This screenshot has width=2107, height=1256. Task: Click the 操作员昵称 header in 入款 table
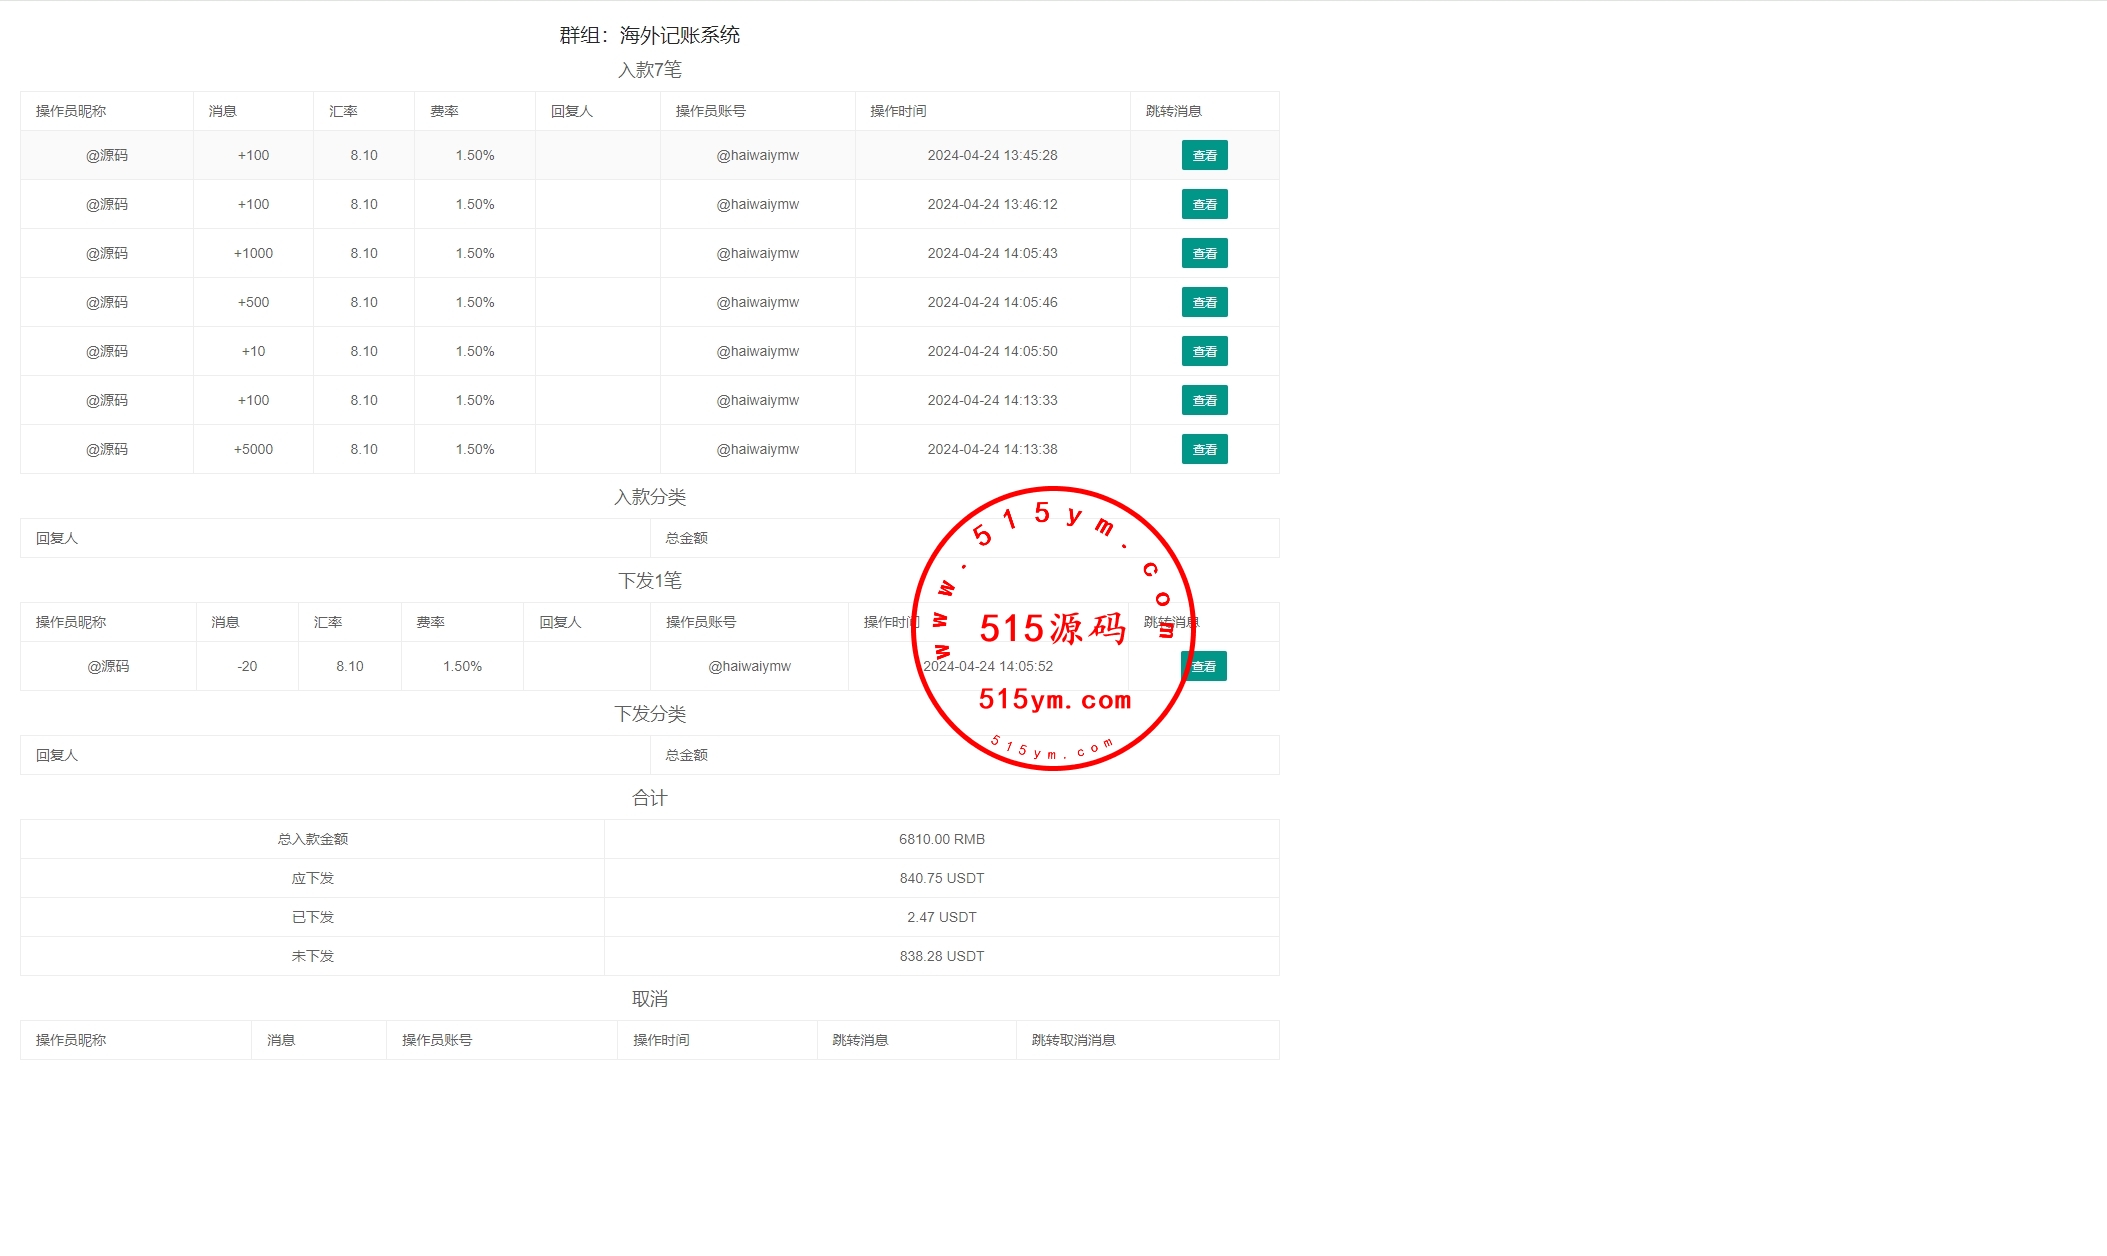(71, 111)
